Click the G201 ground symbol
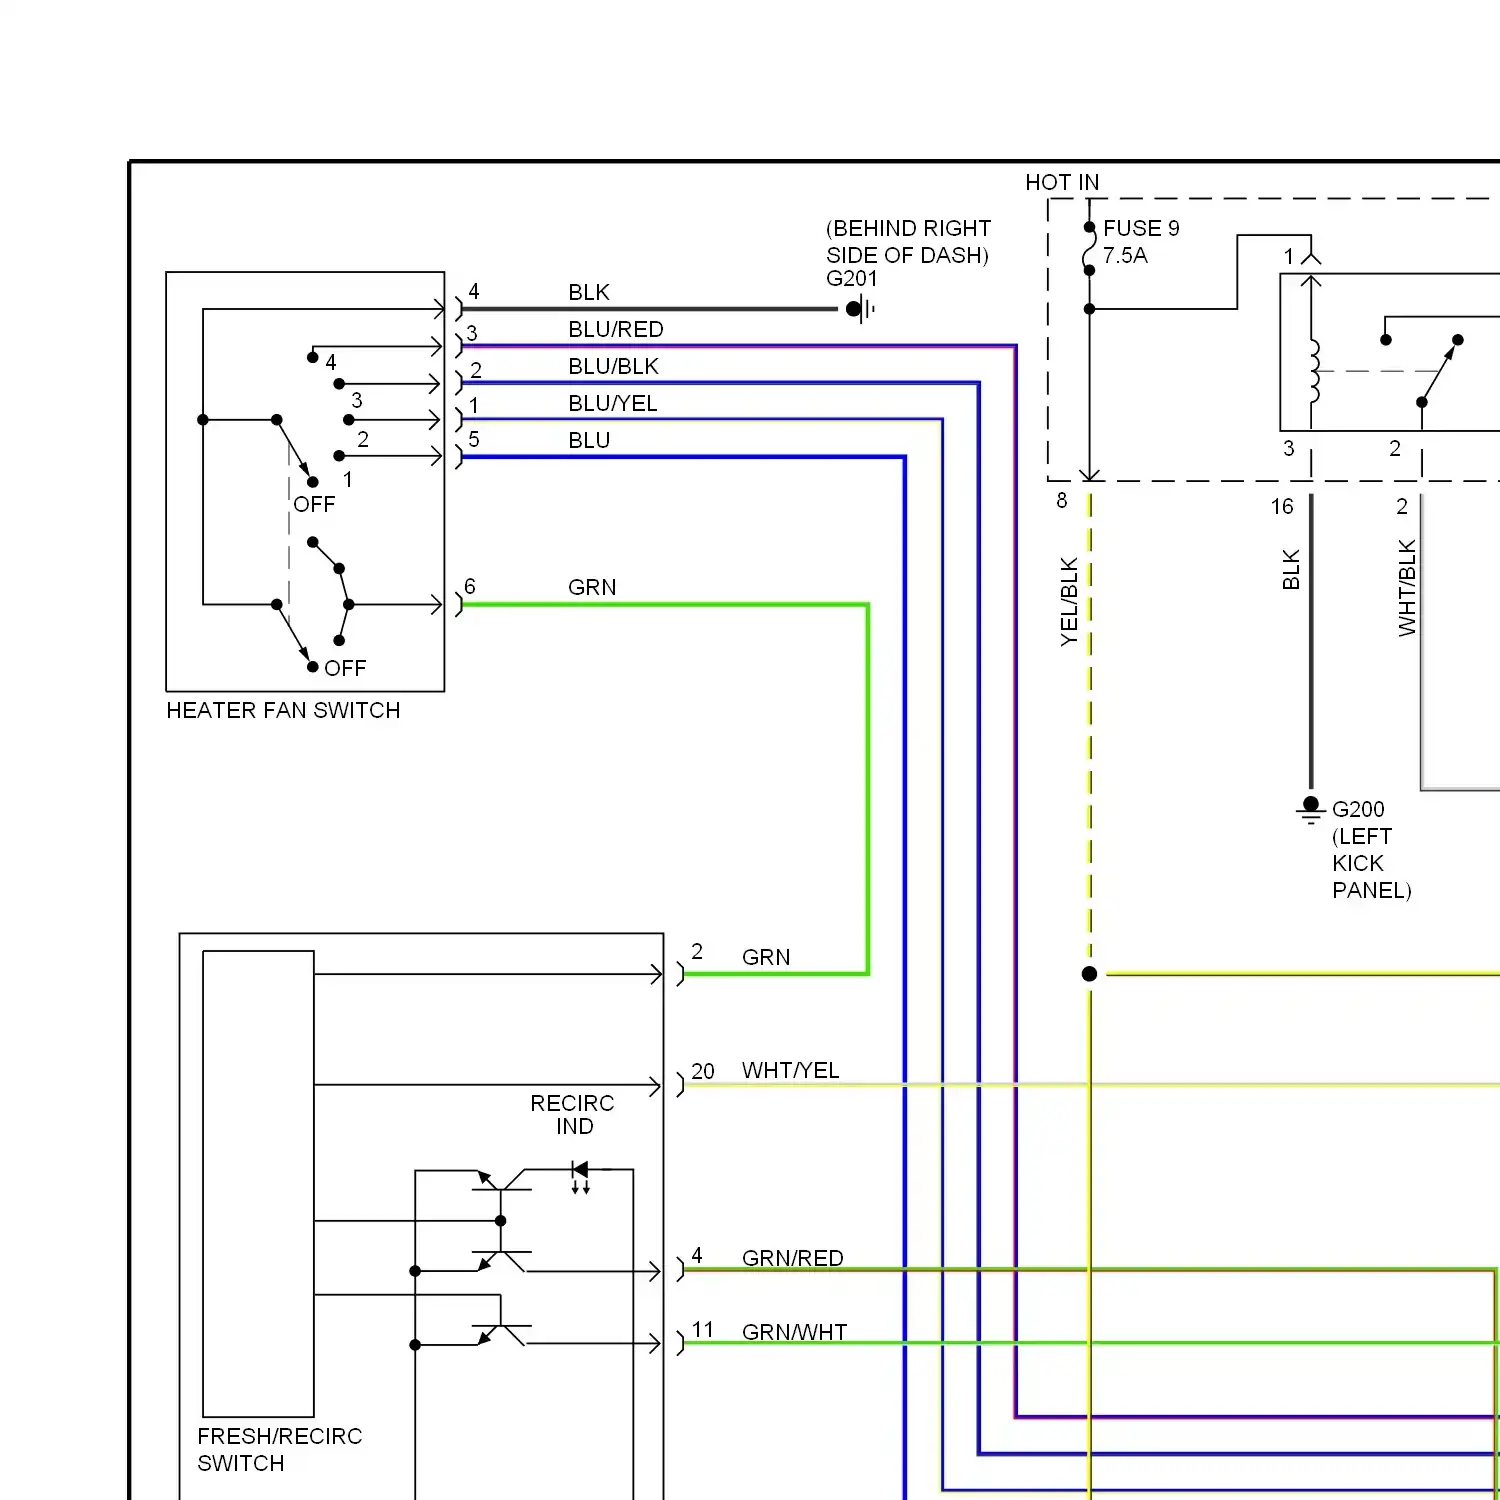This screenshot has width=1500, height=1500. [859, 309]
